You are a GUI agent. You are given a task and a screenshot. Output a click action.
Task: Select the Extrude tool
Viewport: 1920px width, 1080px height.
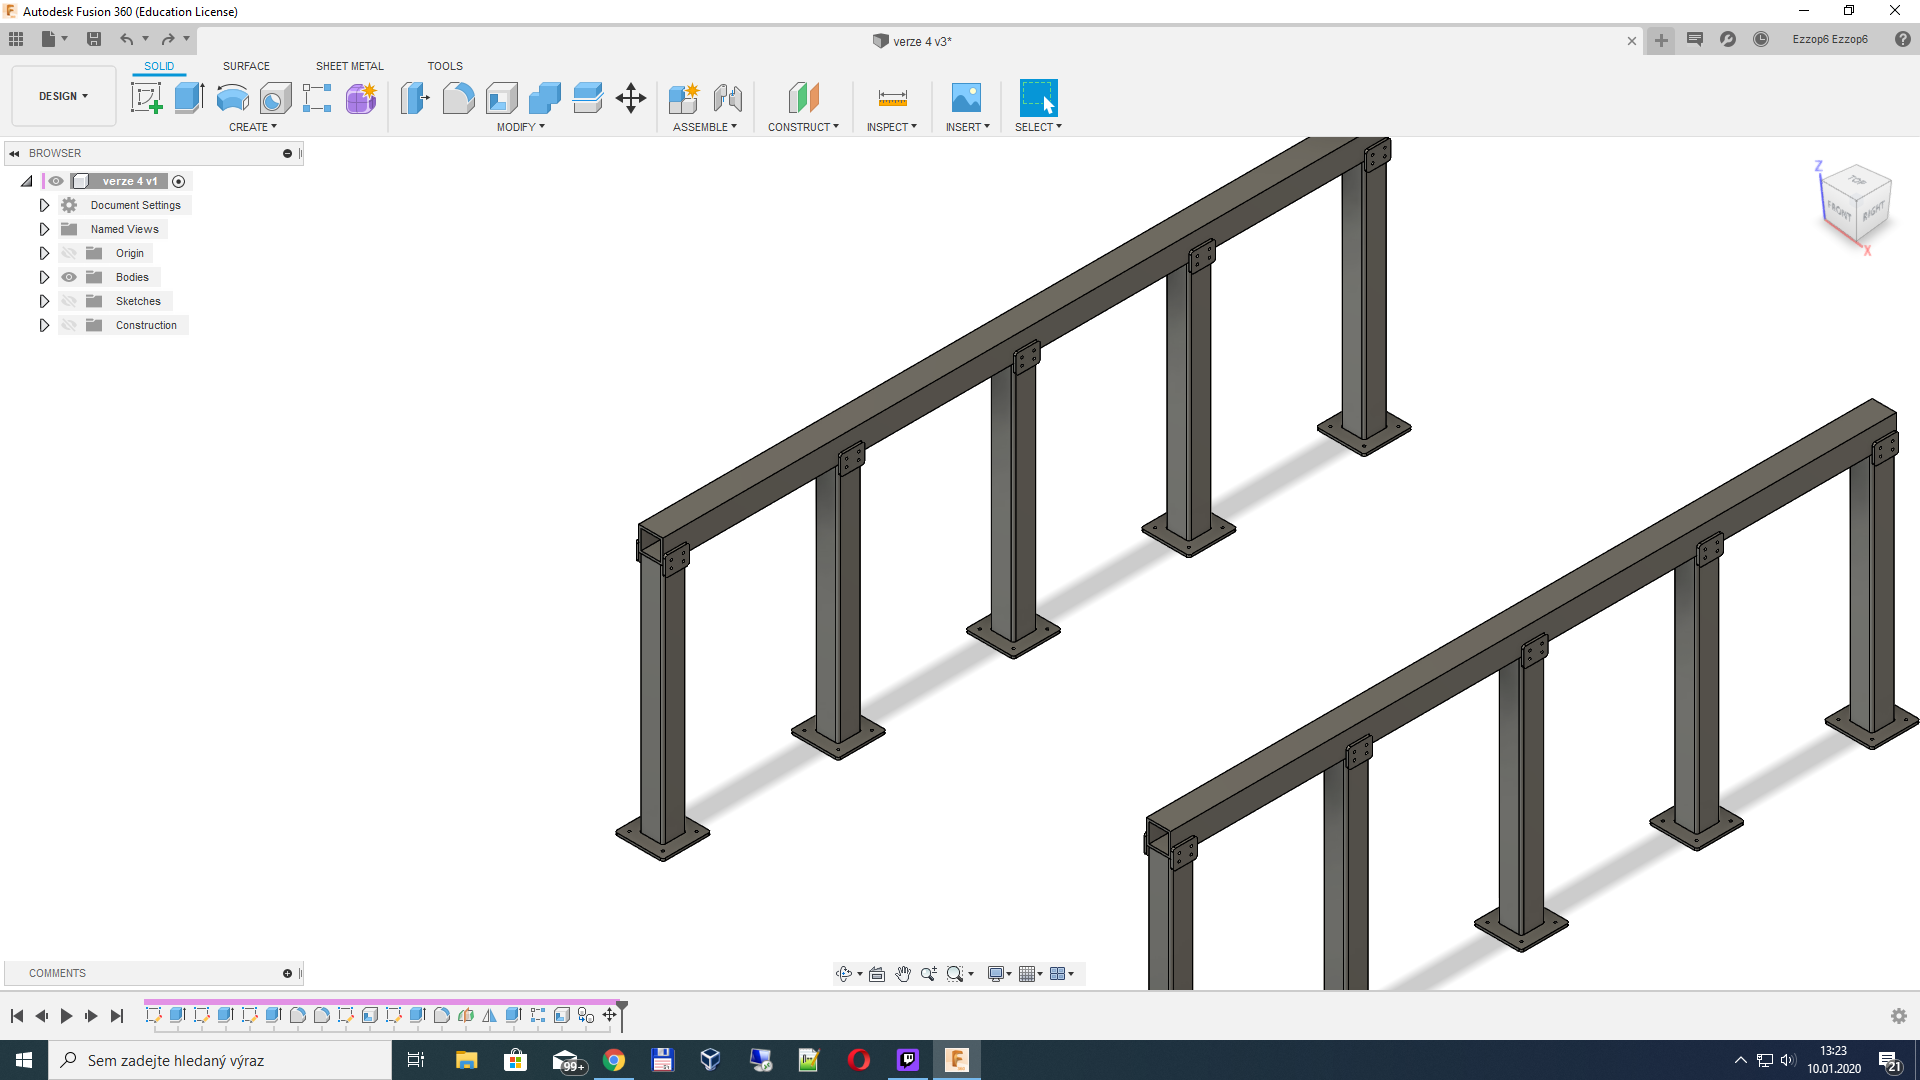click(x=189, y=98)
